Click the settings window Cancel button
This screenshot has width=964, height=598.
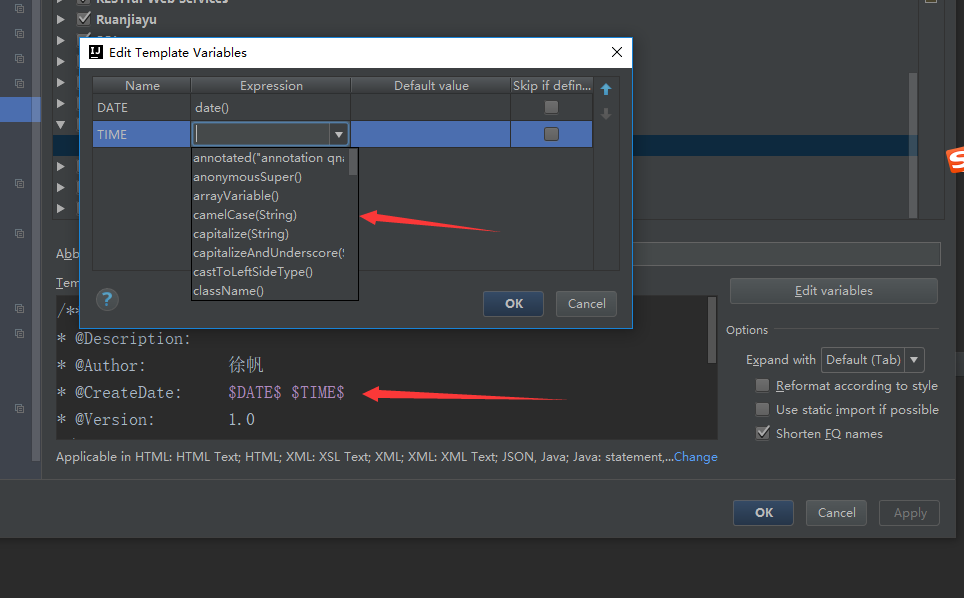(836, 513)
